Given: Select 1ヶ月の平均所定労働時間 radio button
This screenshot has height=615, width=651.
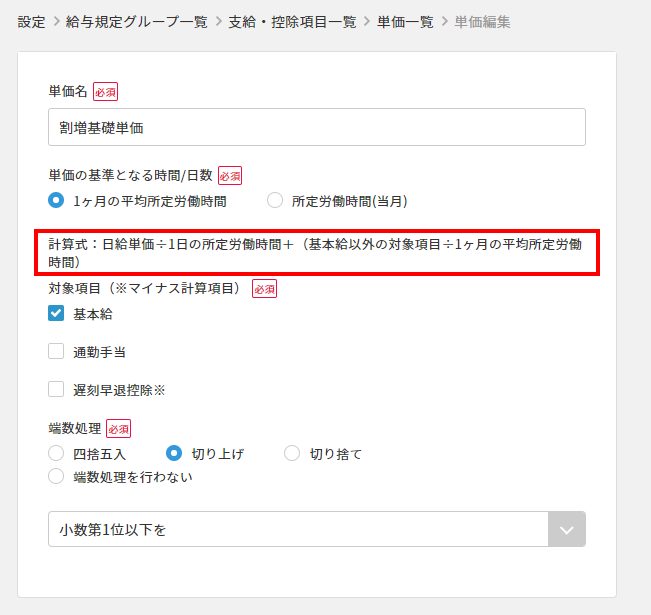Looking at the screenshot, I should click(x=57, y=200).
